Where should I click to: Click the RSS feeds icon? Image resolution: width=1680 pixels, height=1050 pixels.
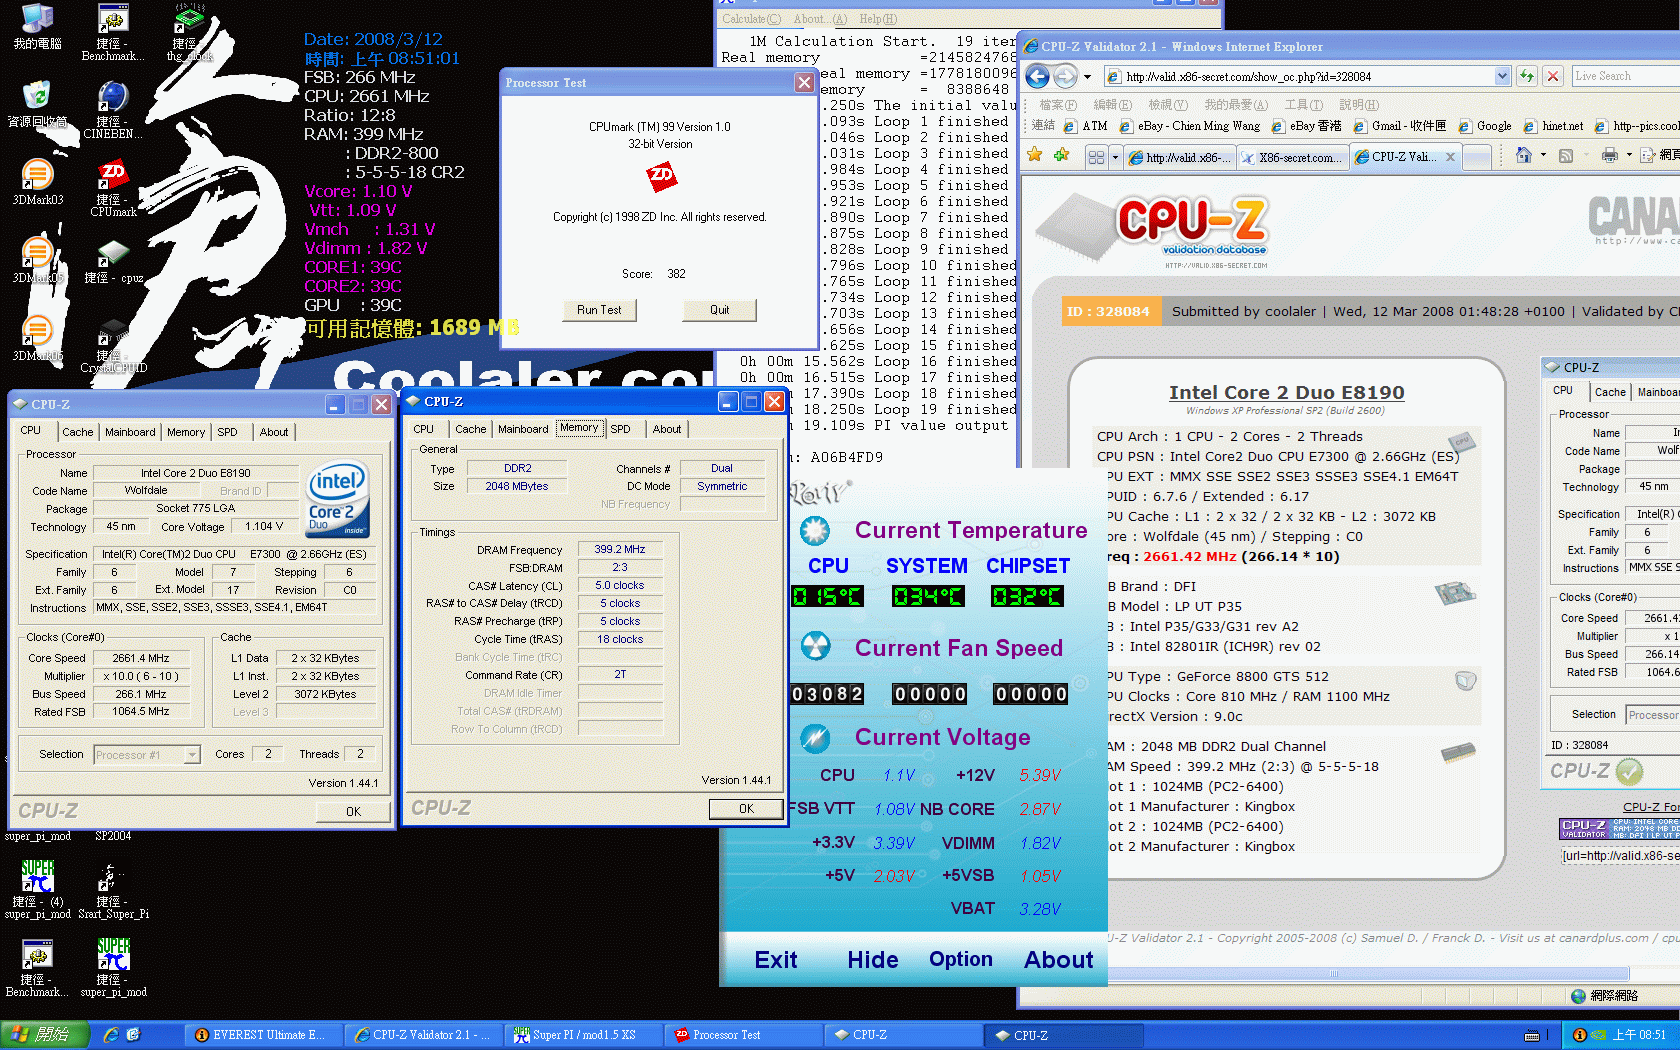[1566, 155]
